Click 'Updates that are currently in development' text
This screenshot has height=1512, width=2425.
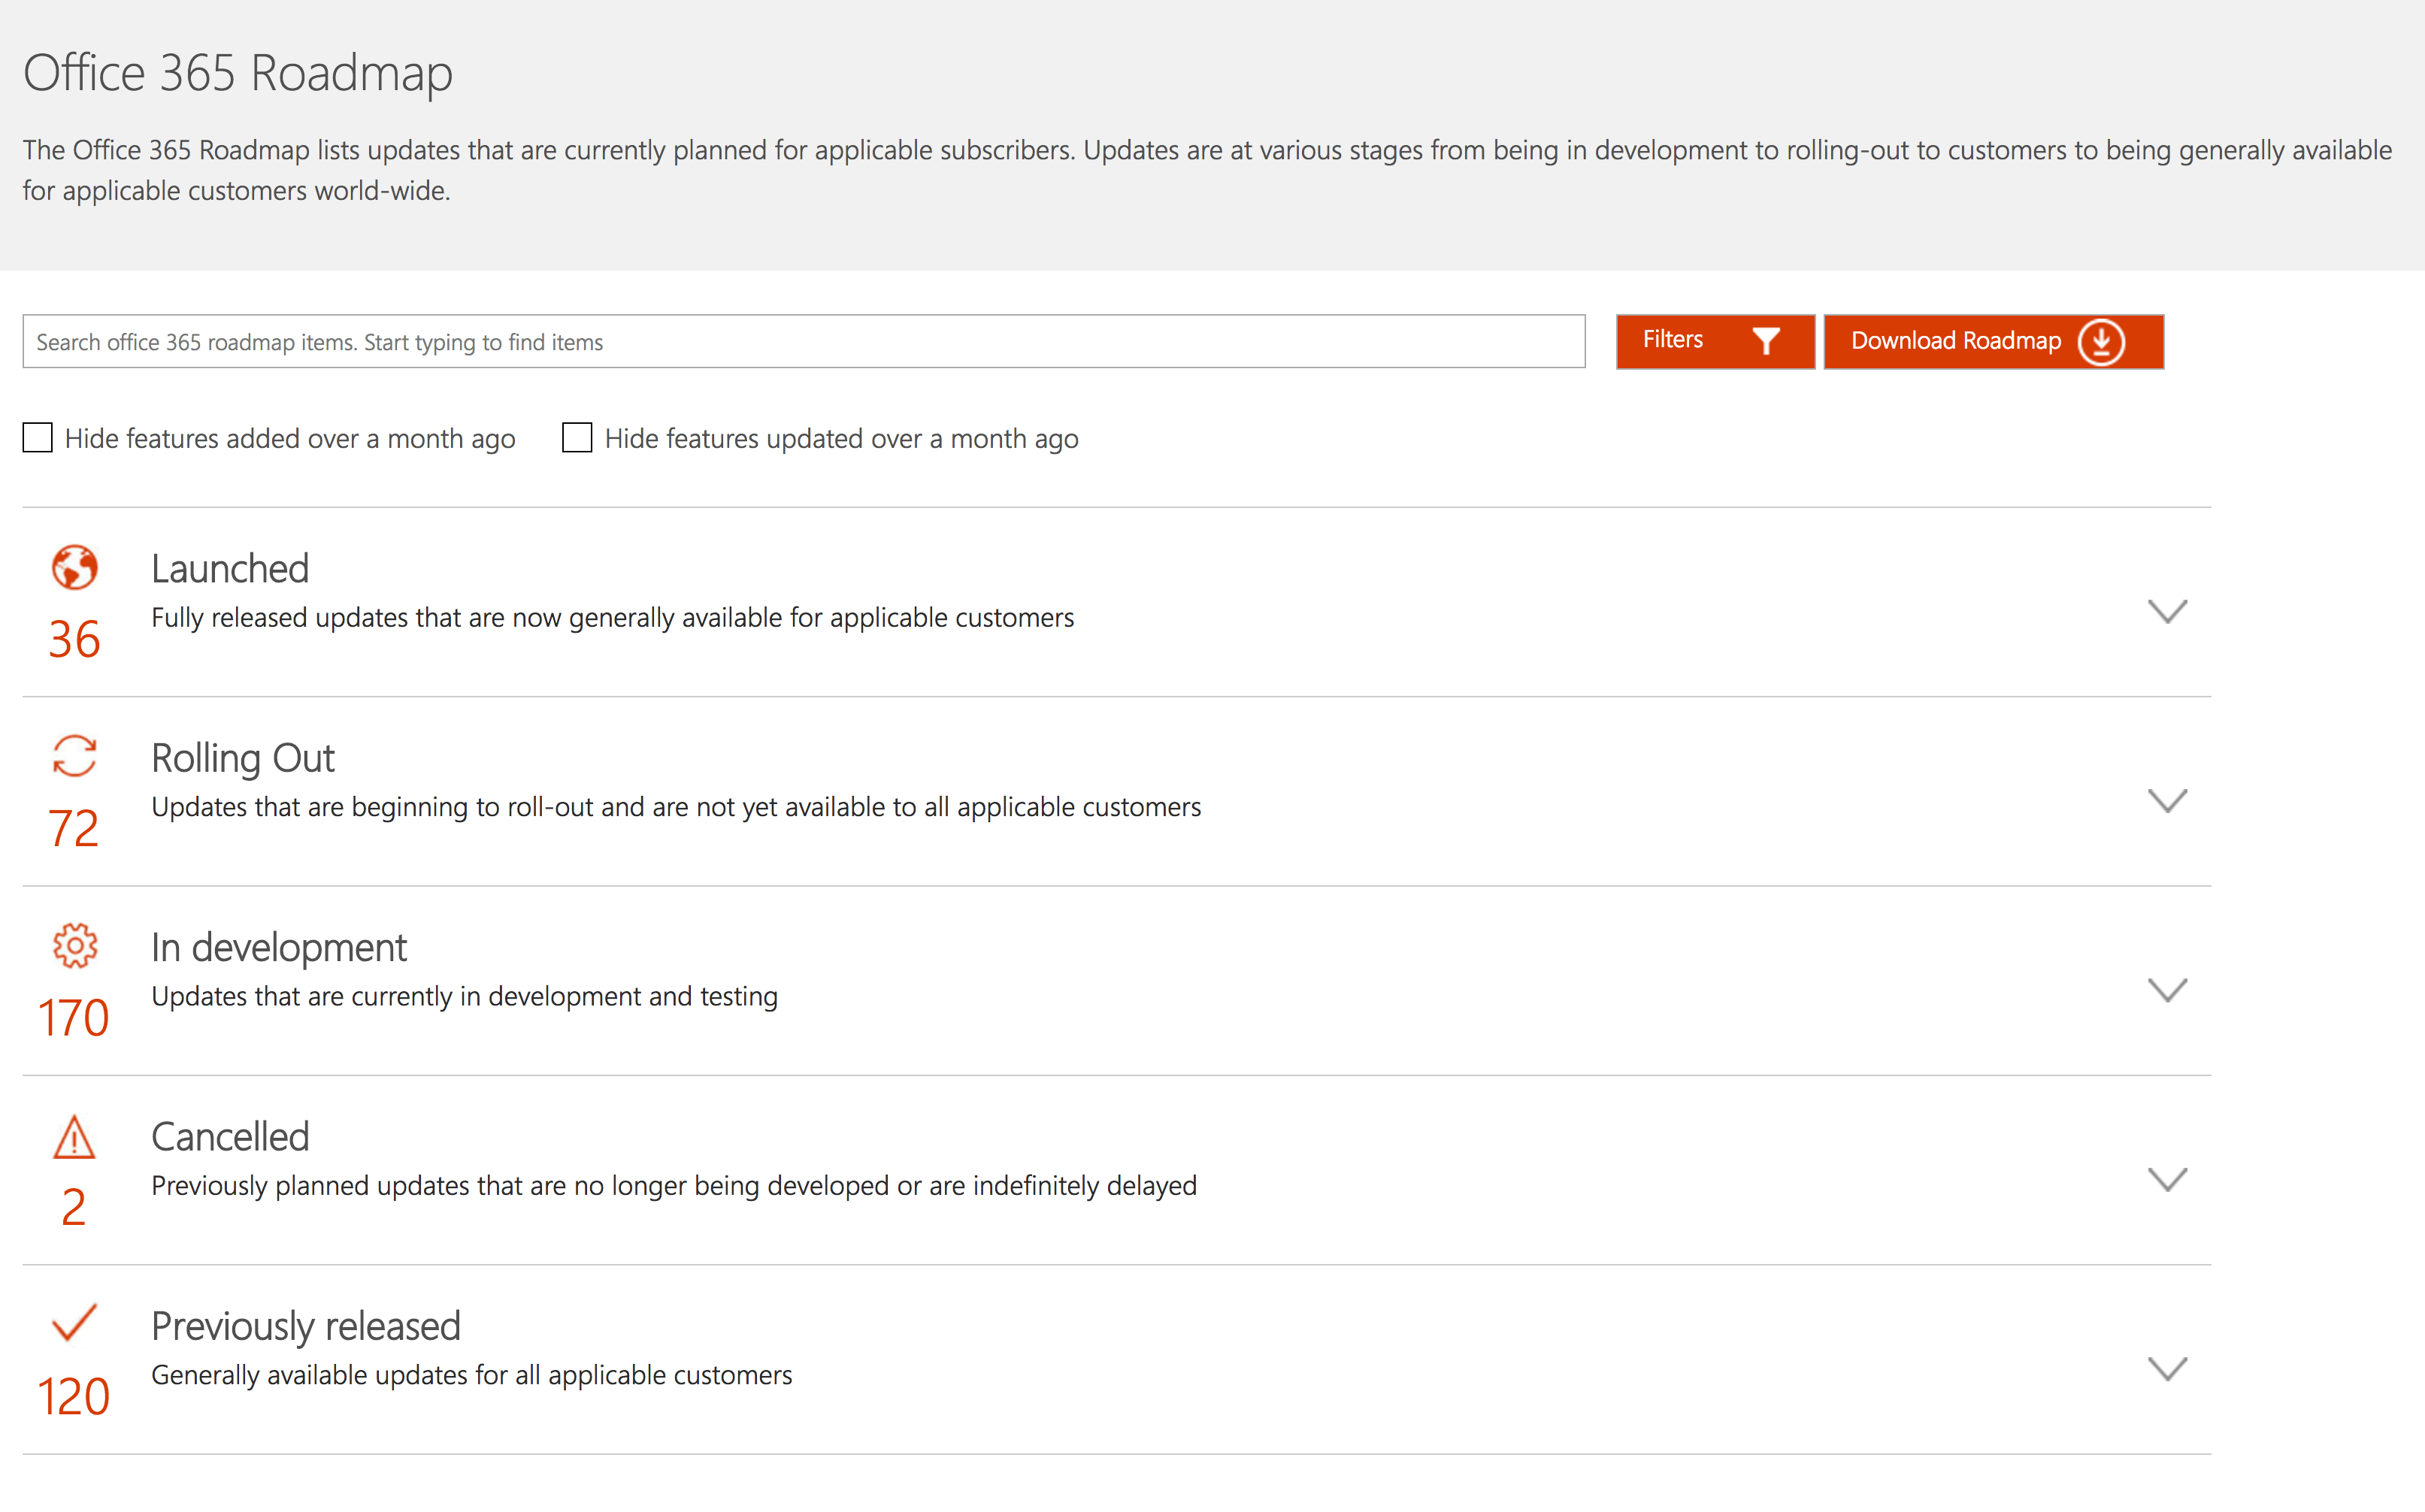[x=464, y=997]
